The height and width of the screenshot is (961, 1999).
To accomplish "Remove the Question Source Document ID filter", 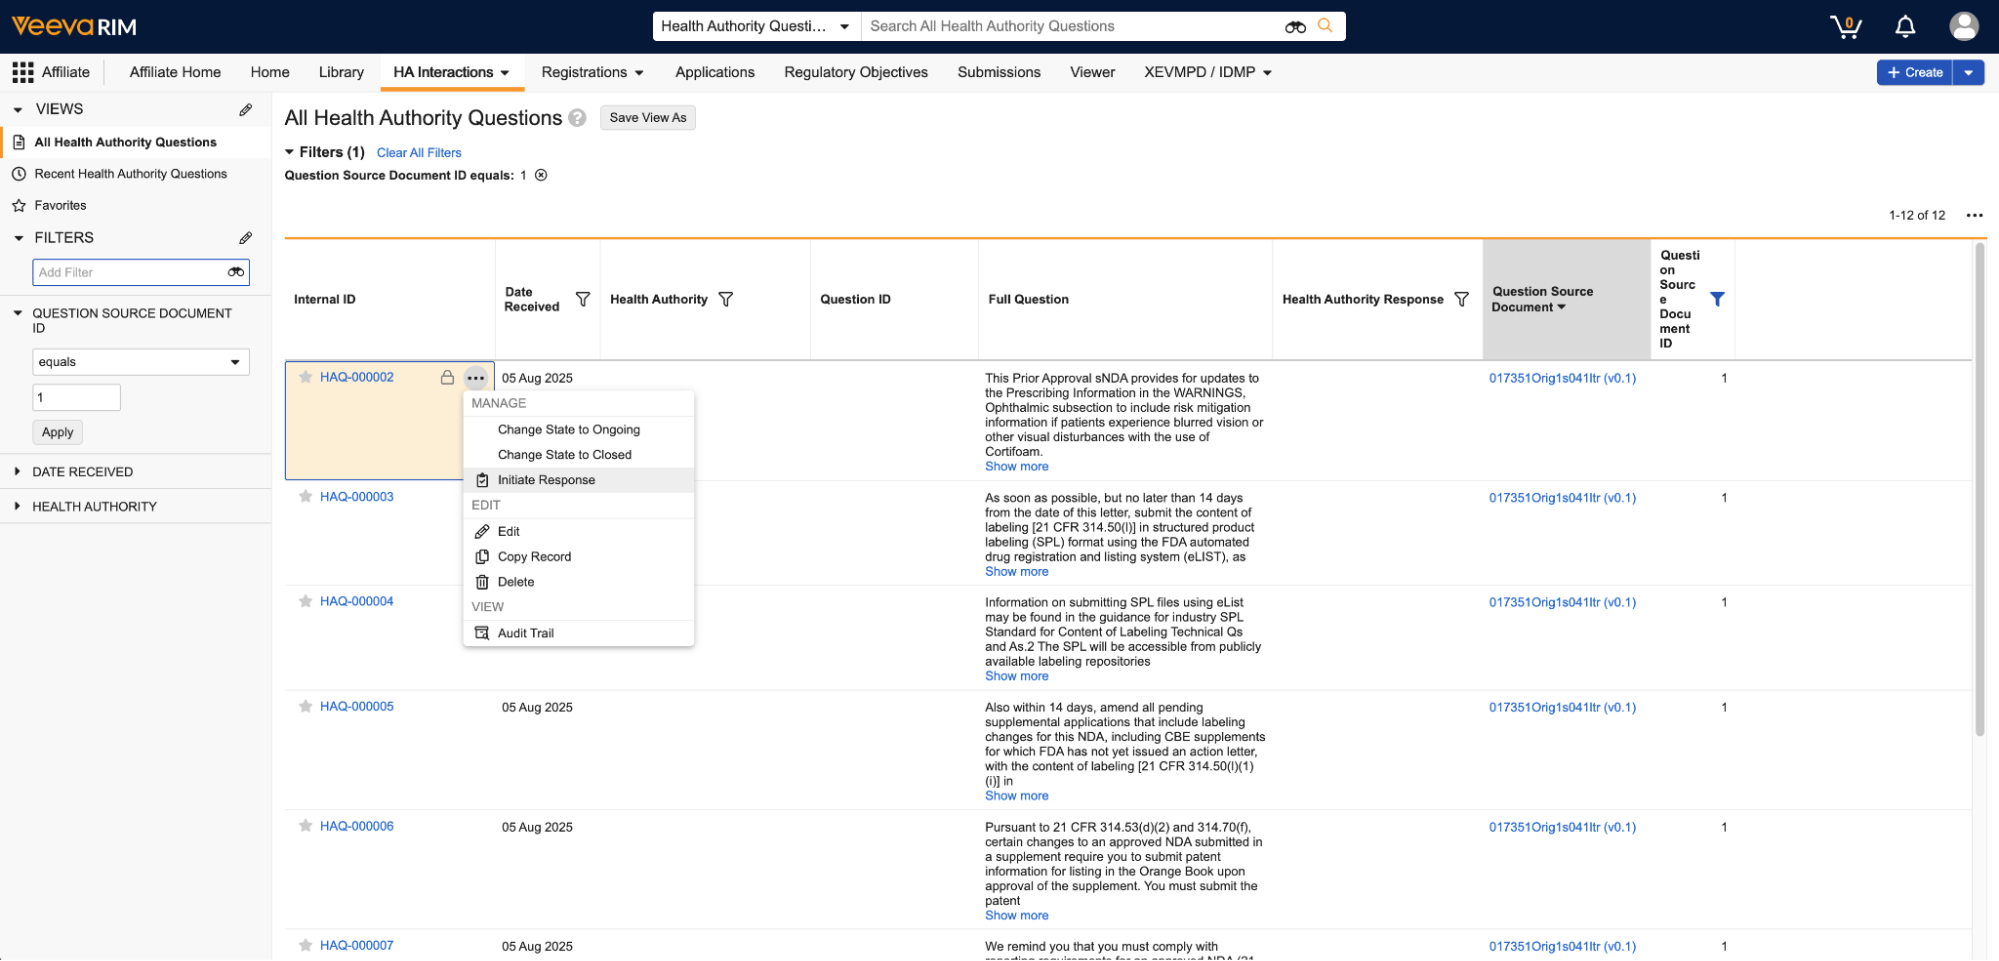I will coord(541,175).
